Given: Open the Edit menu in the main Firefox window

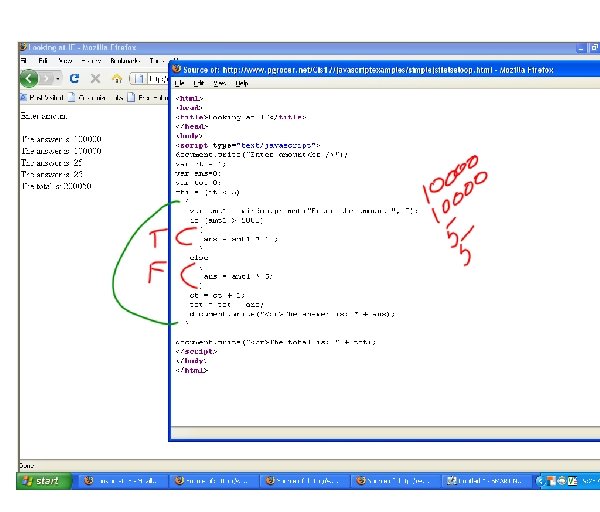Looking at the screenshot, I should [43, 60].
